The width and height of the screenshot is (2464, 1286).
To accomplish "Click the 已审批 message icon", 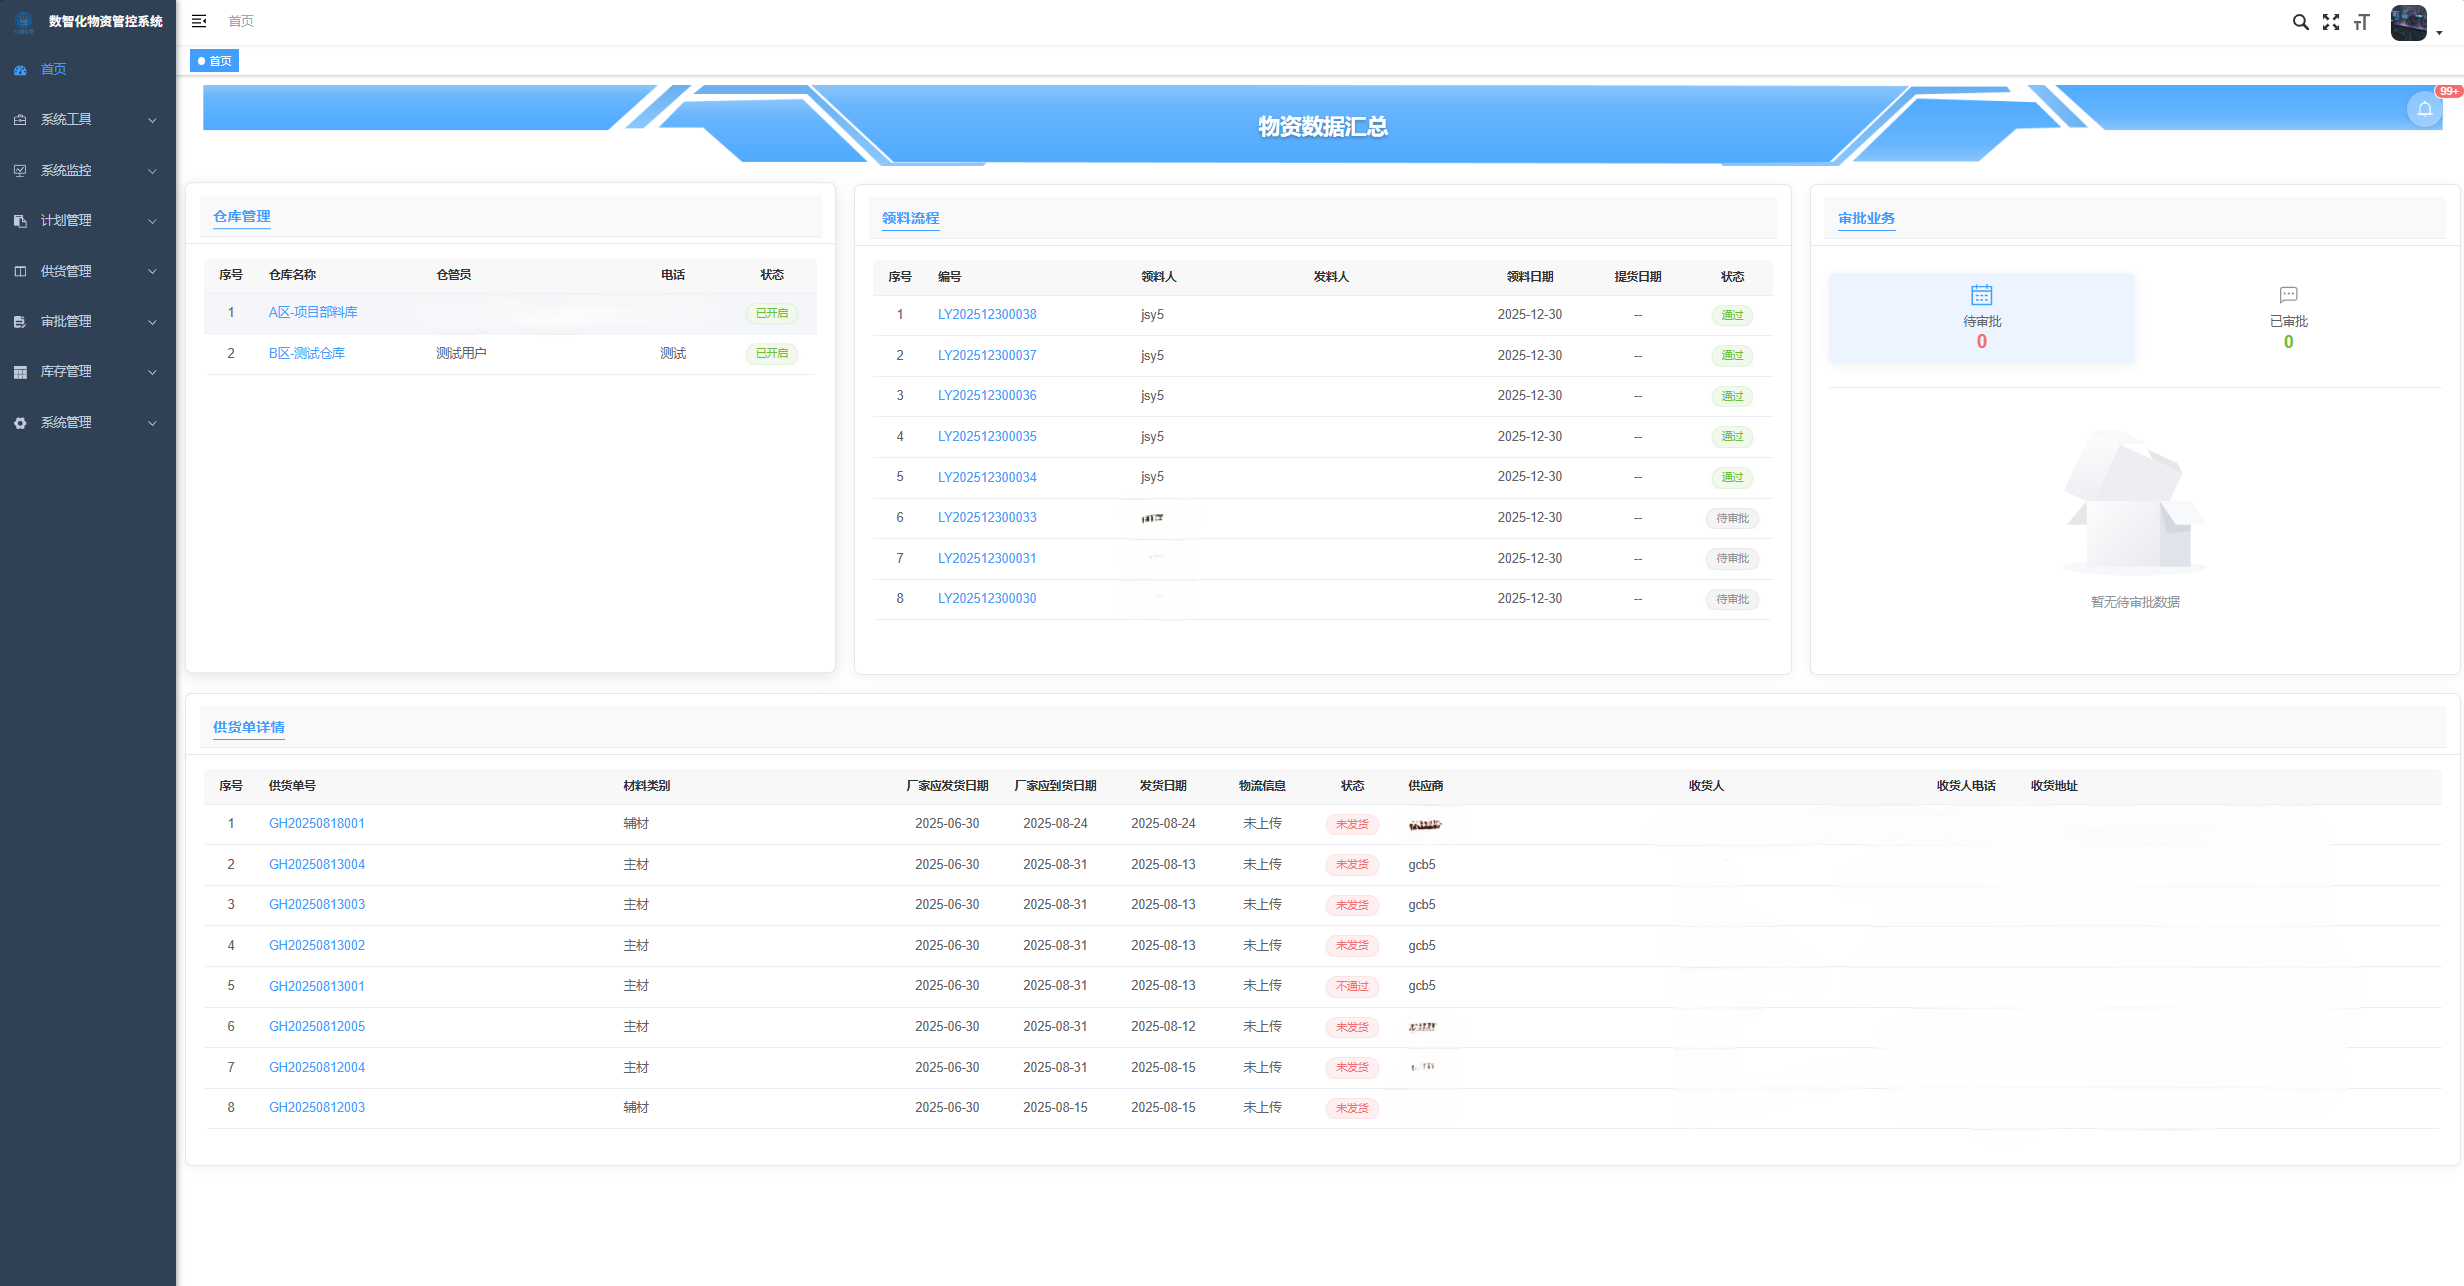I will [x=2288, y=295].
